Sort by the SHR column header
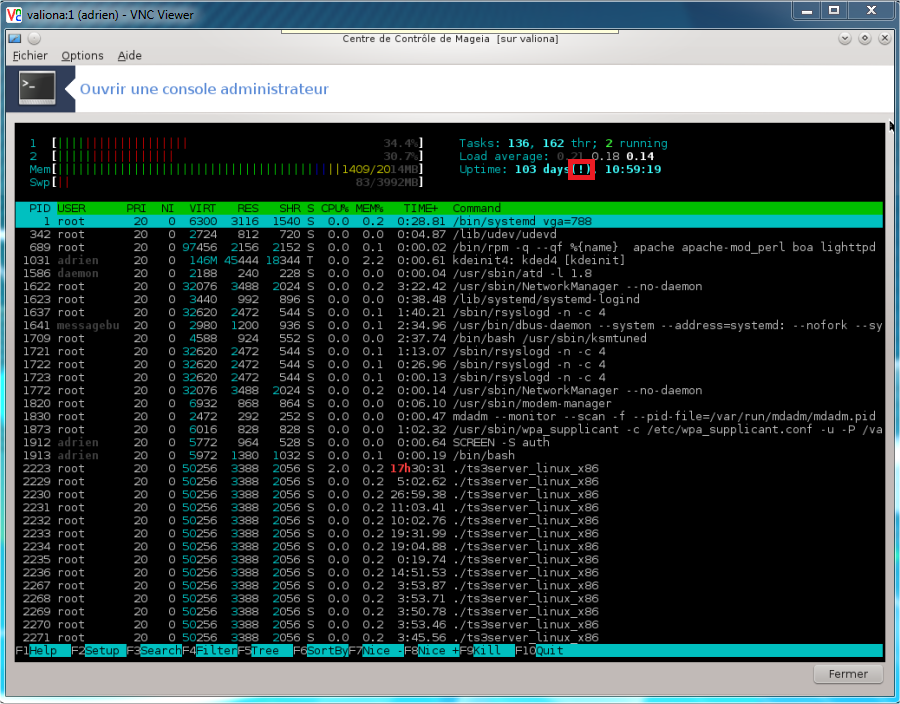Viewport: 900px width, 704px height. click(x=290, y=208)
